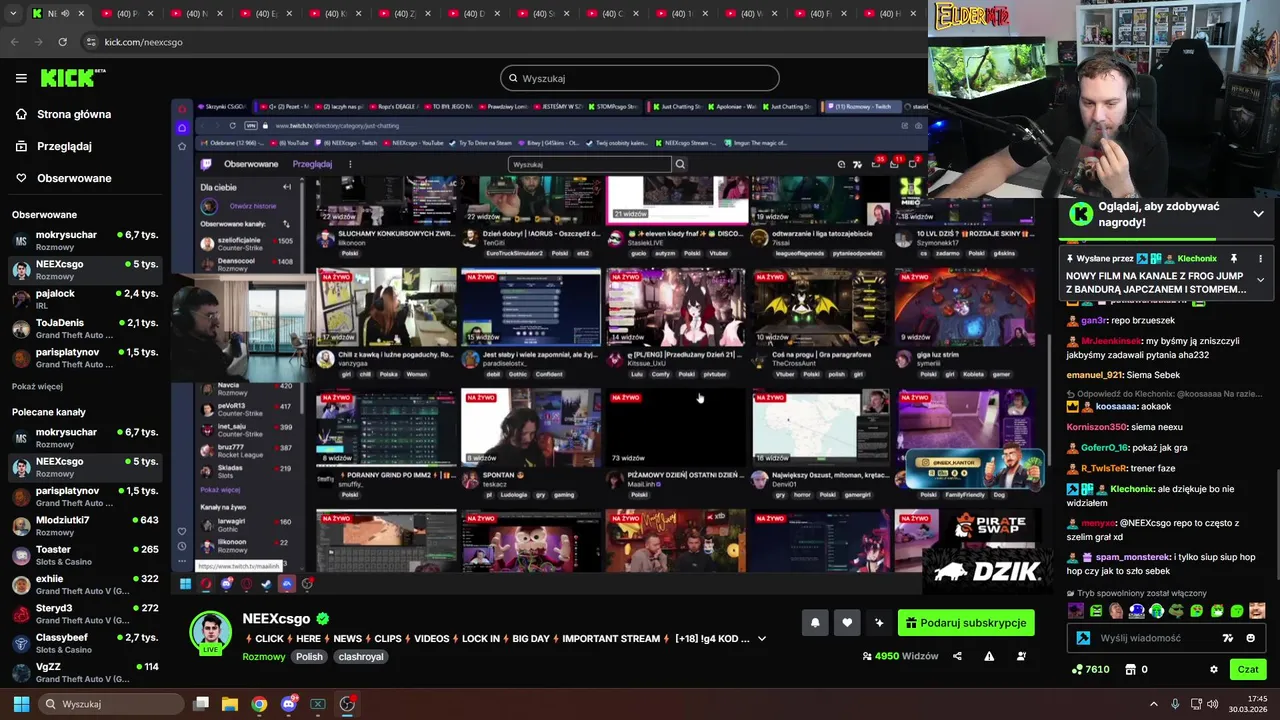This screenshot has width=1280, height=720.
Task: Open Chrome from taskbar
Action: pyautogui.click(x=259, y=704)
